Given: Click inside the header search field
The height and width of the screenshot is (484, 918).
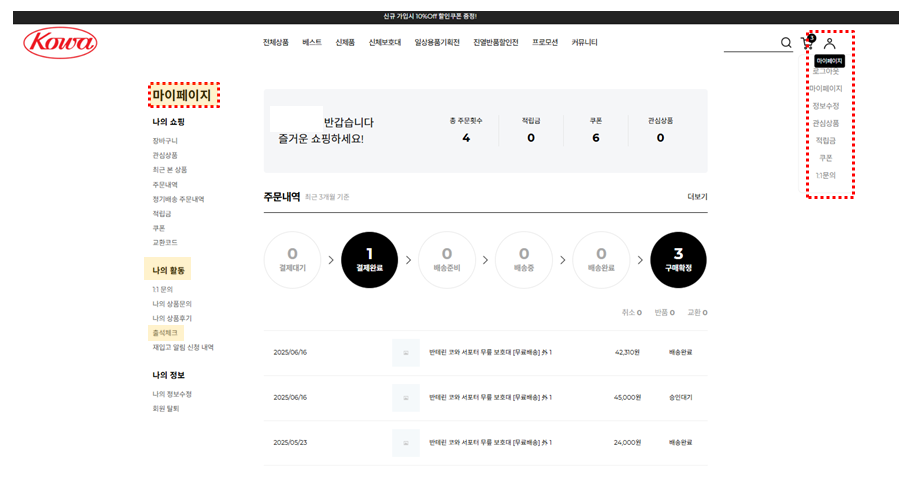Looking at the screenshot, I should point(749,43).
